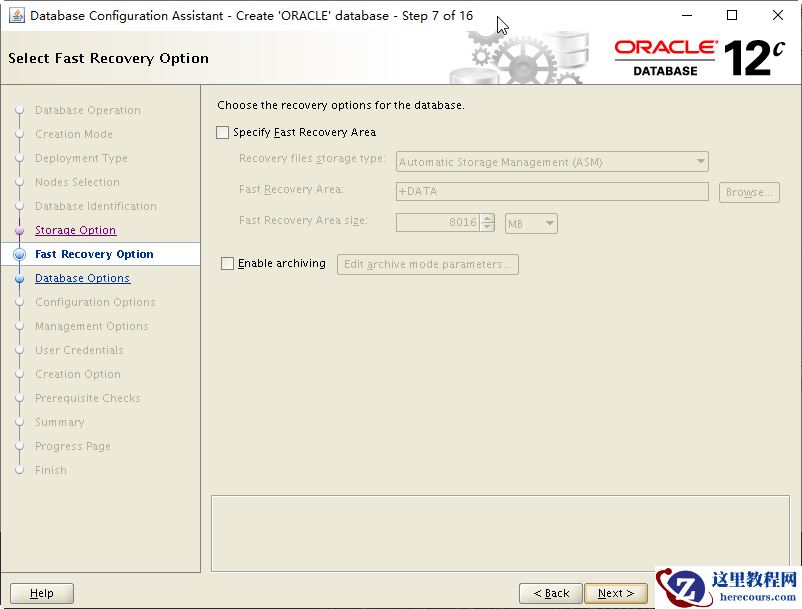Go back with the Back button
The height and width of the screenshot is (609, 802).
(x=551, y=593)
